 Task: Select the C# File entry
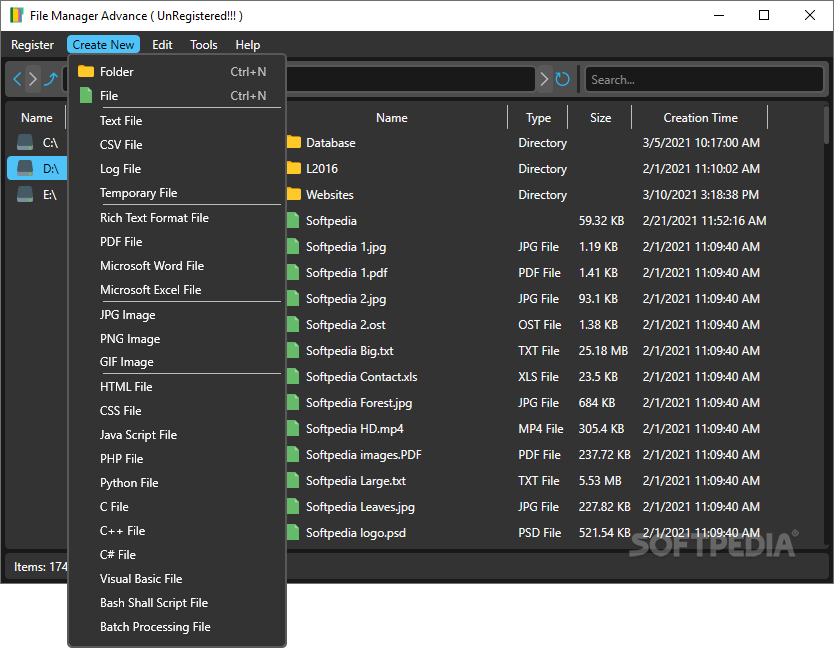(x=177, y=554)
